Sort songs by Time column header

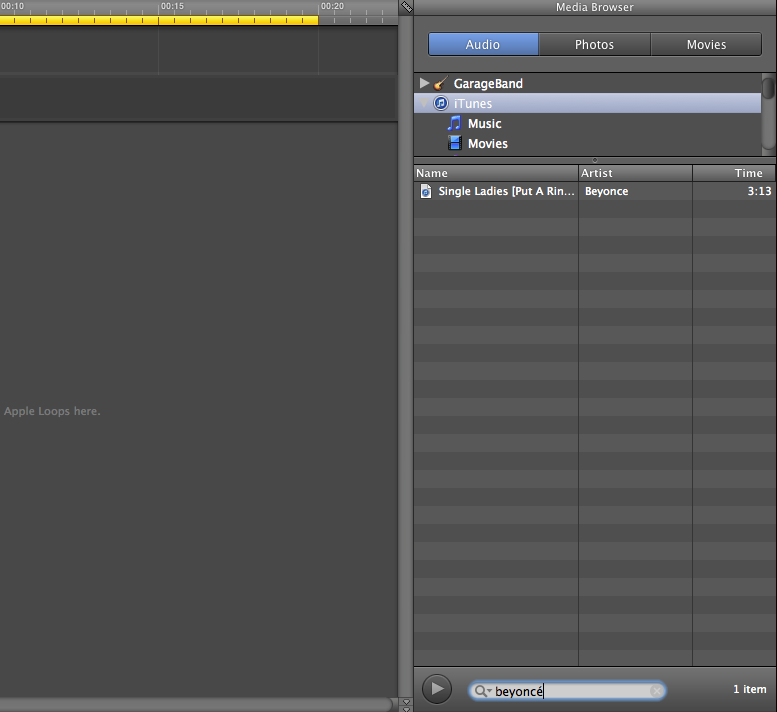coord(733,173)
